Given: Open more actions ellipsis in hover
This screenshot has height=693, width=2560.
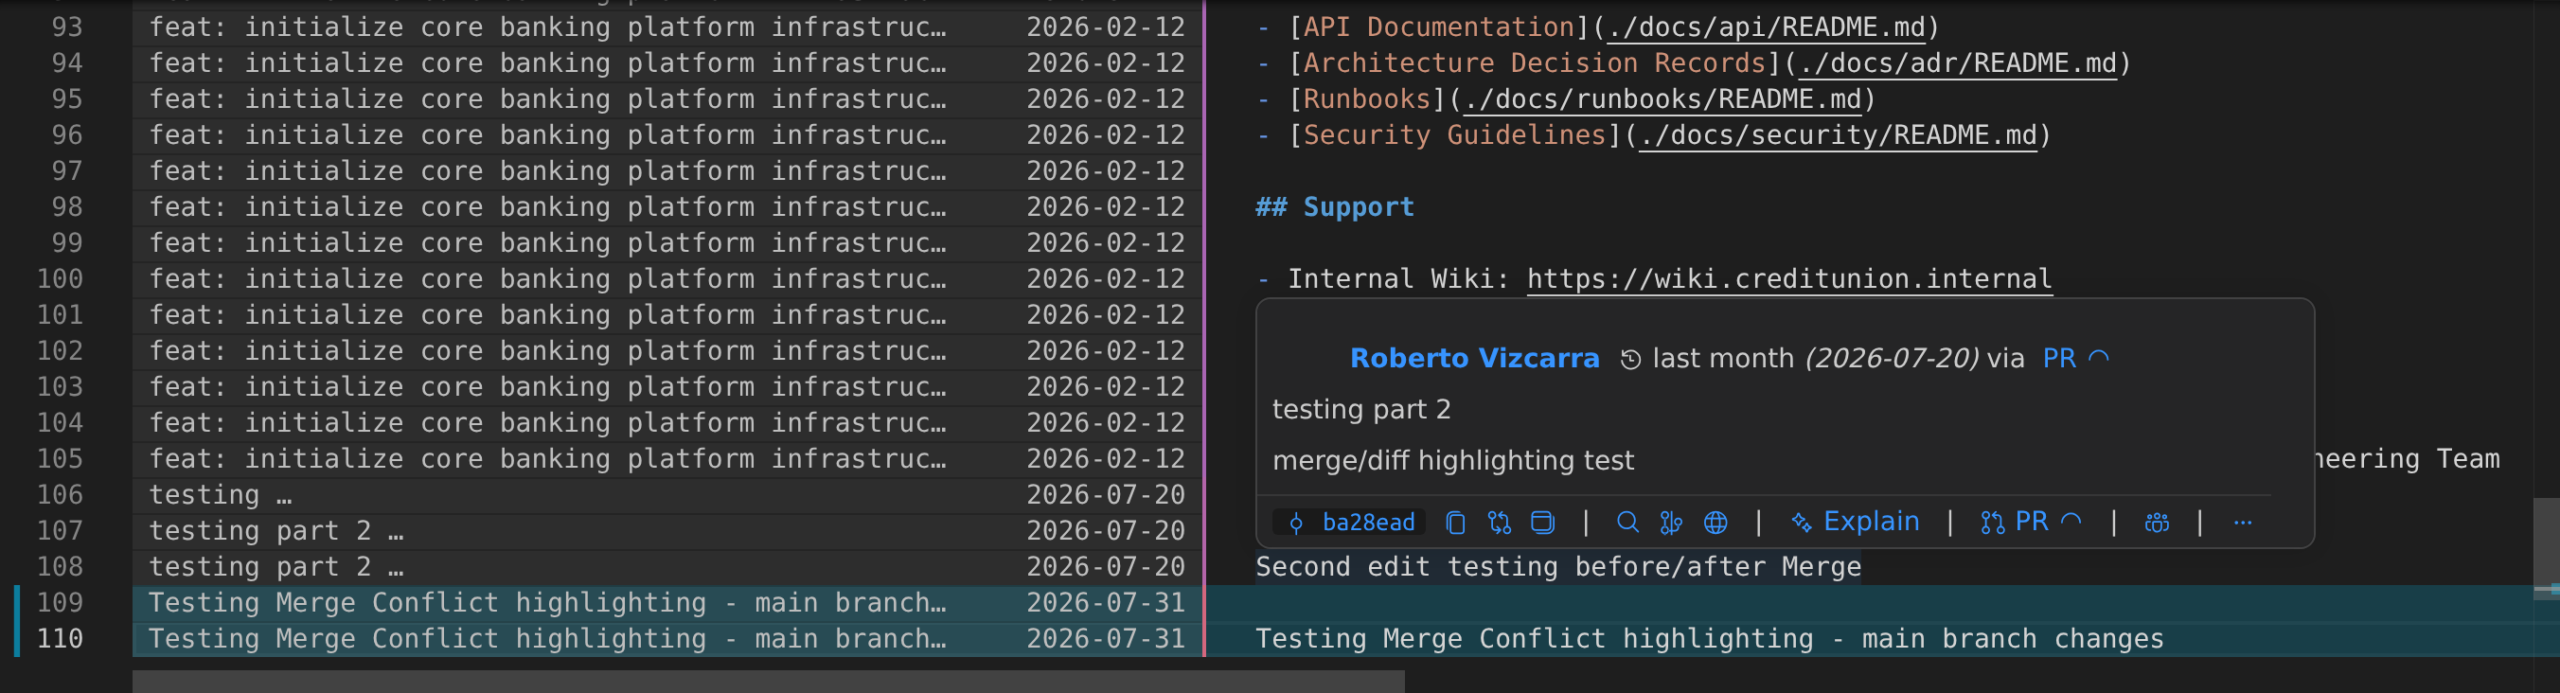Looking at the screenshot, I should pos(2243,522).
